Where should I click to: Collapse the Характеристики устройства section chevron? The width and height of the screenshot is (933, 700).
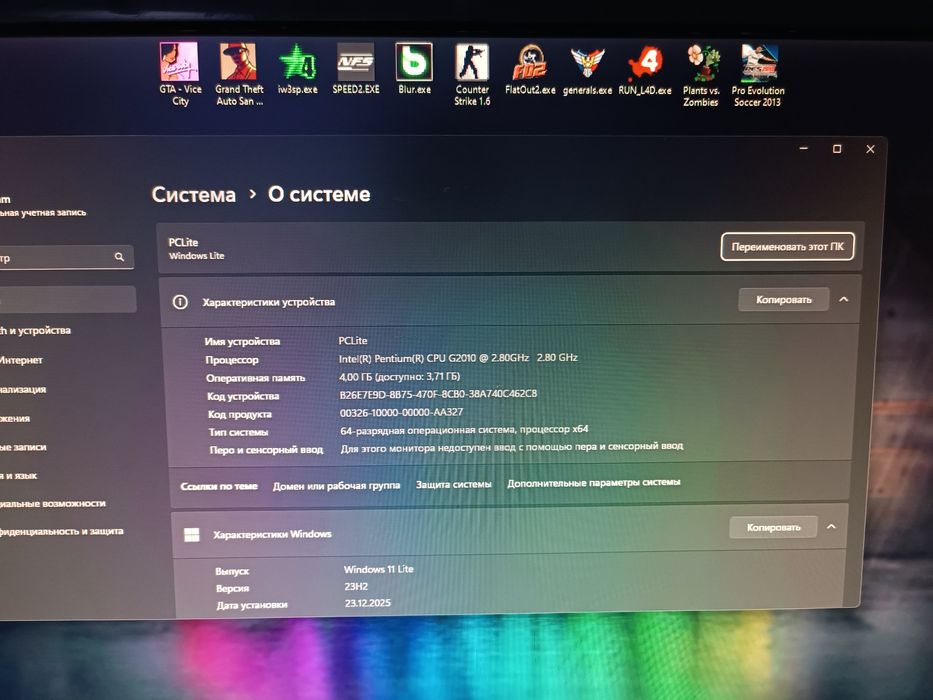(844, 299)
